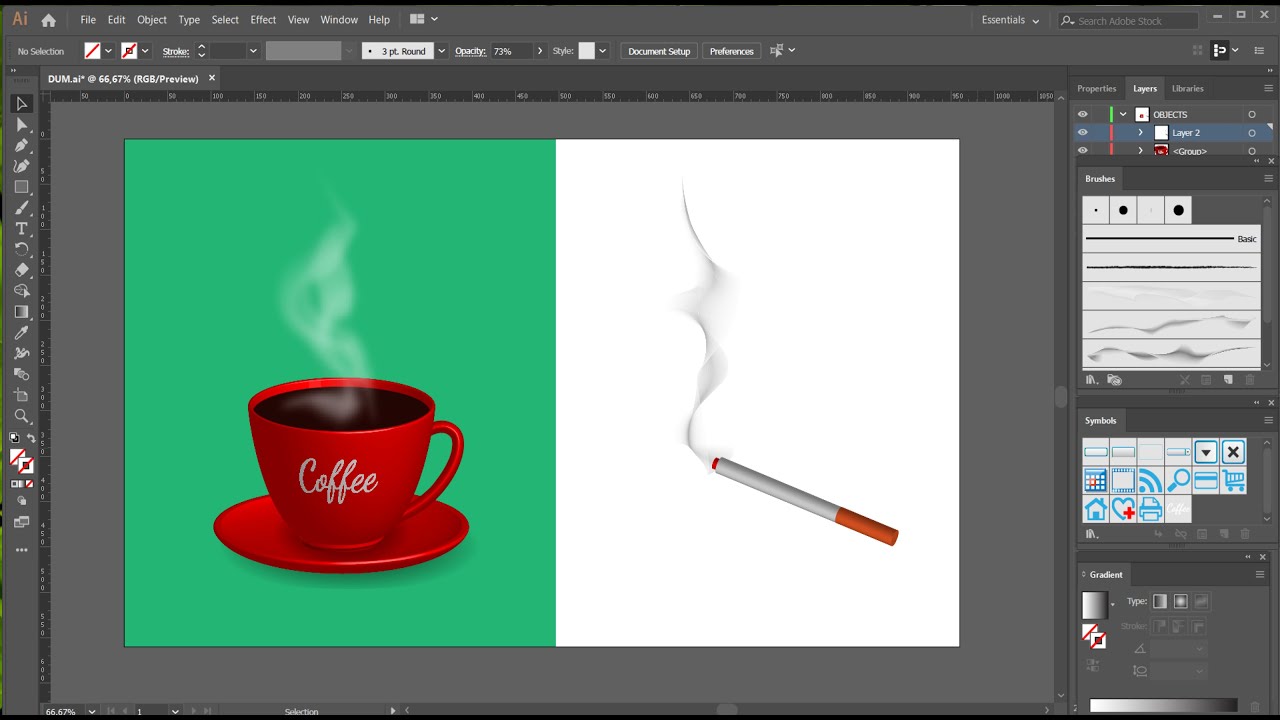Screen dimensions: 1280x720
Task: Click target circle of OBJECTS layer
Action: [x=1251, y=114]
